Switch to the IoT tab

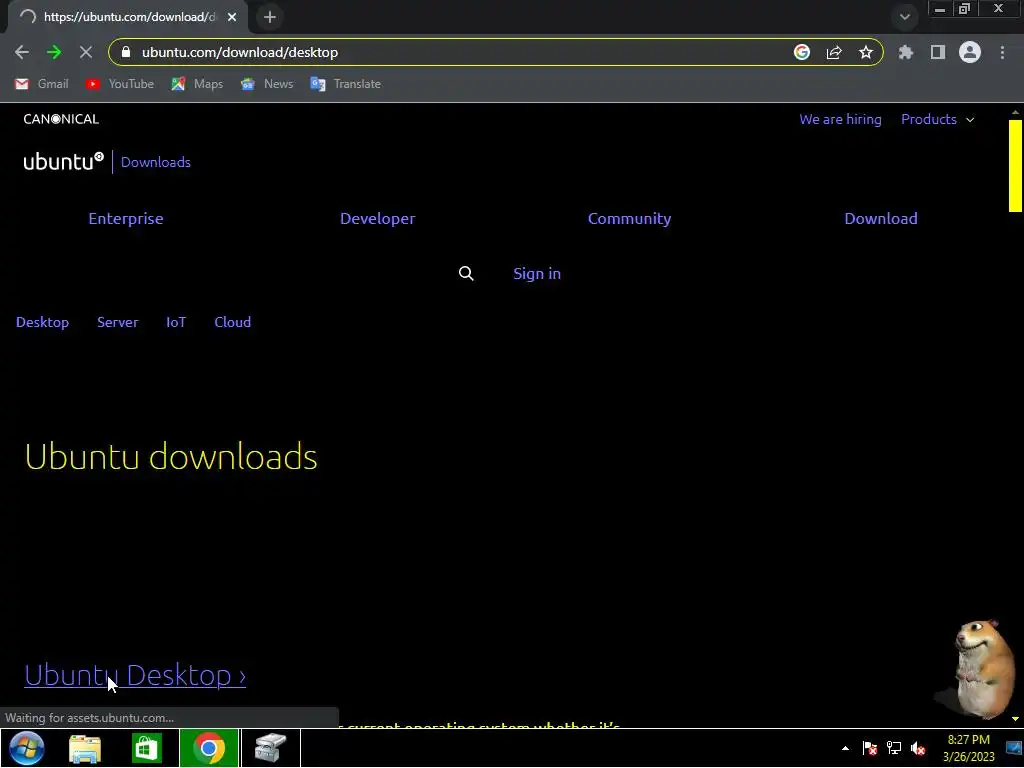[x=176, y=322]
